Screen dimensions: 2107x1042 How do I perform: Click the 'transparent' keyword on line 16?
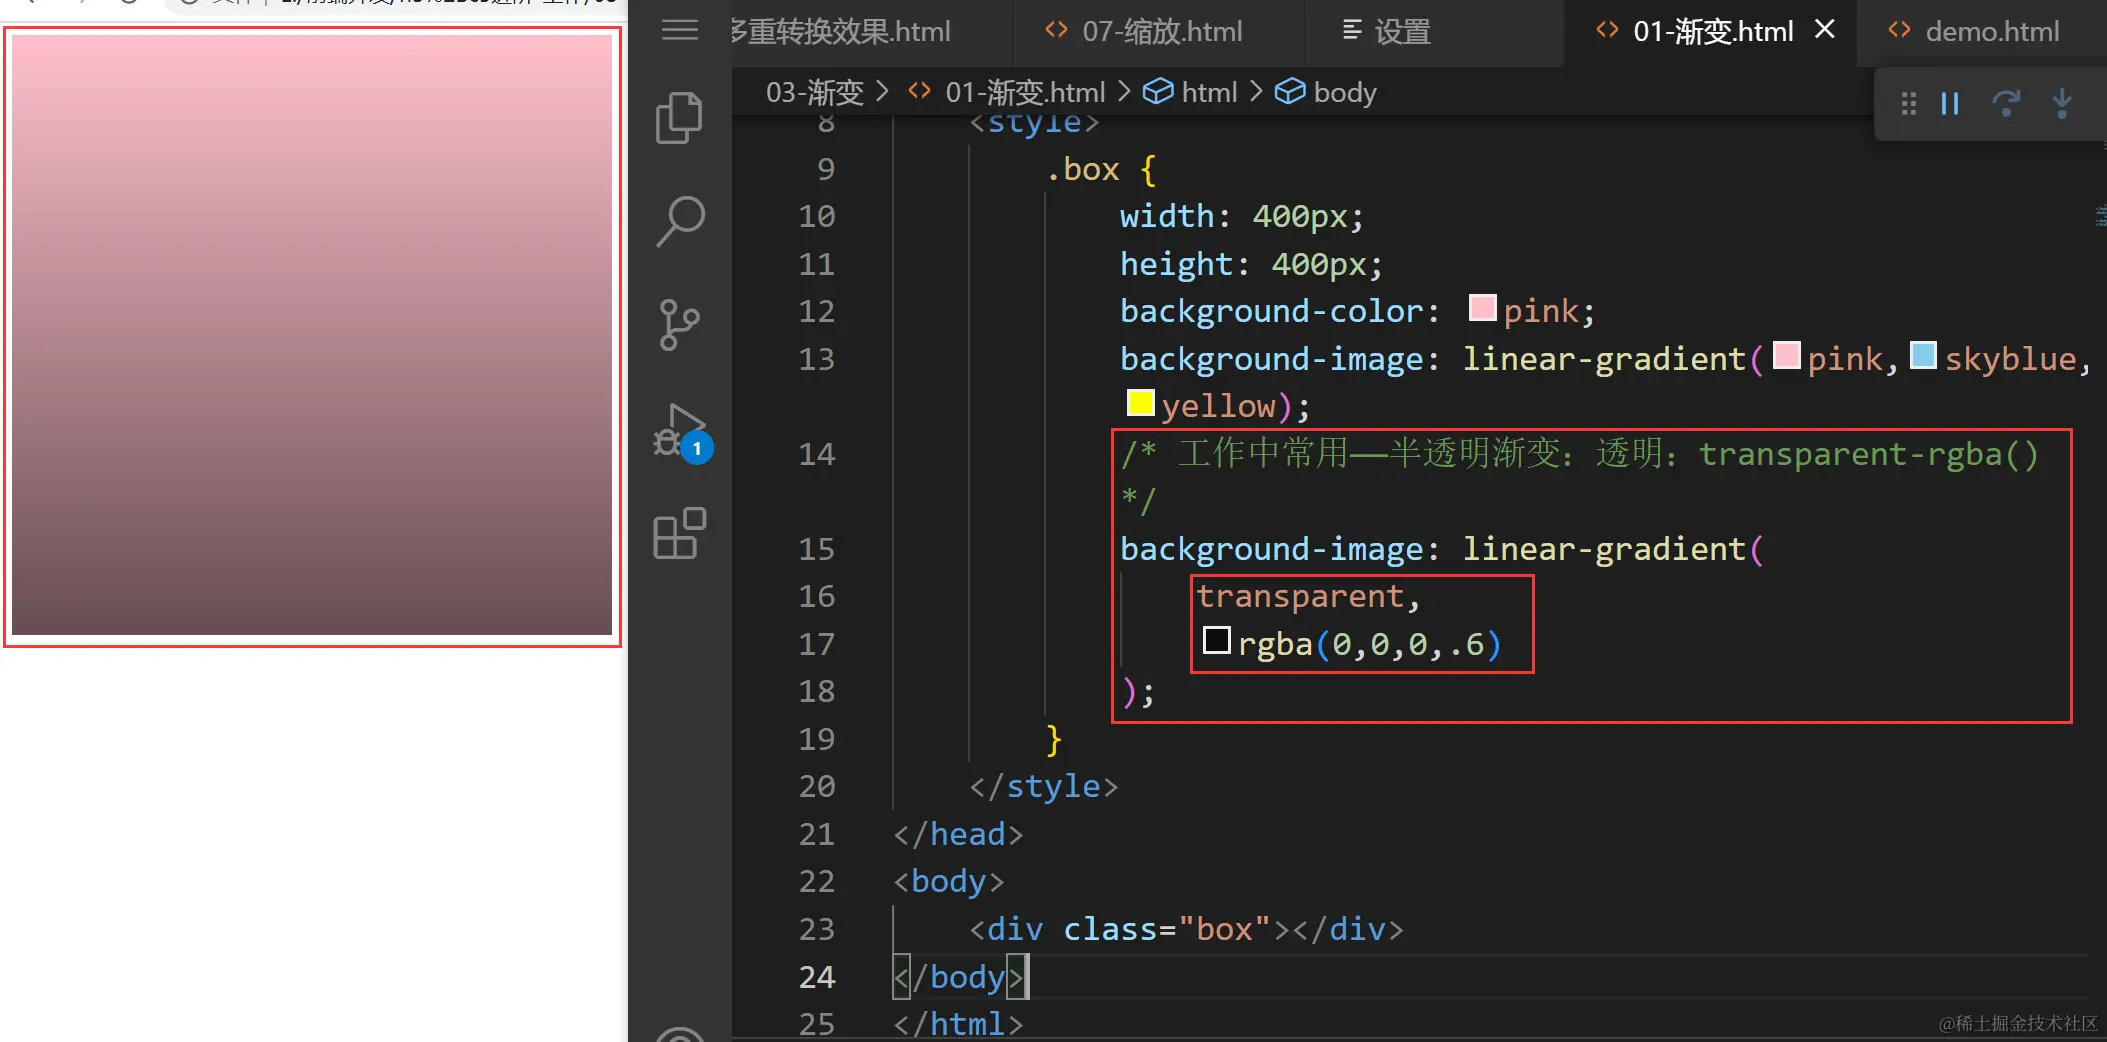1301,597
